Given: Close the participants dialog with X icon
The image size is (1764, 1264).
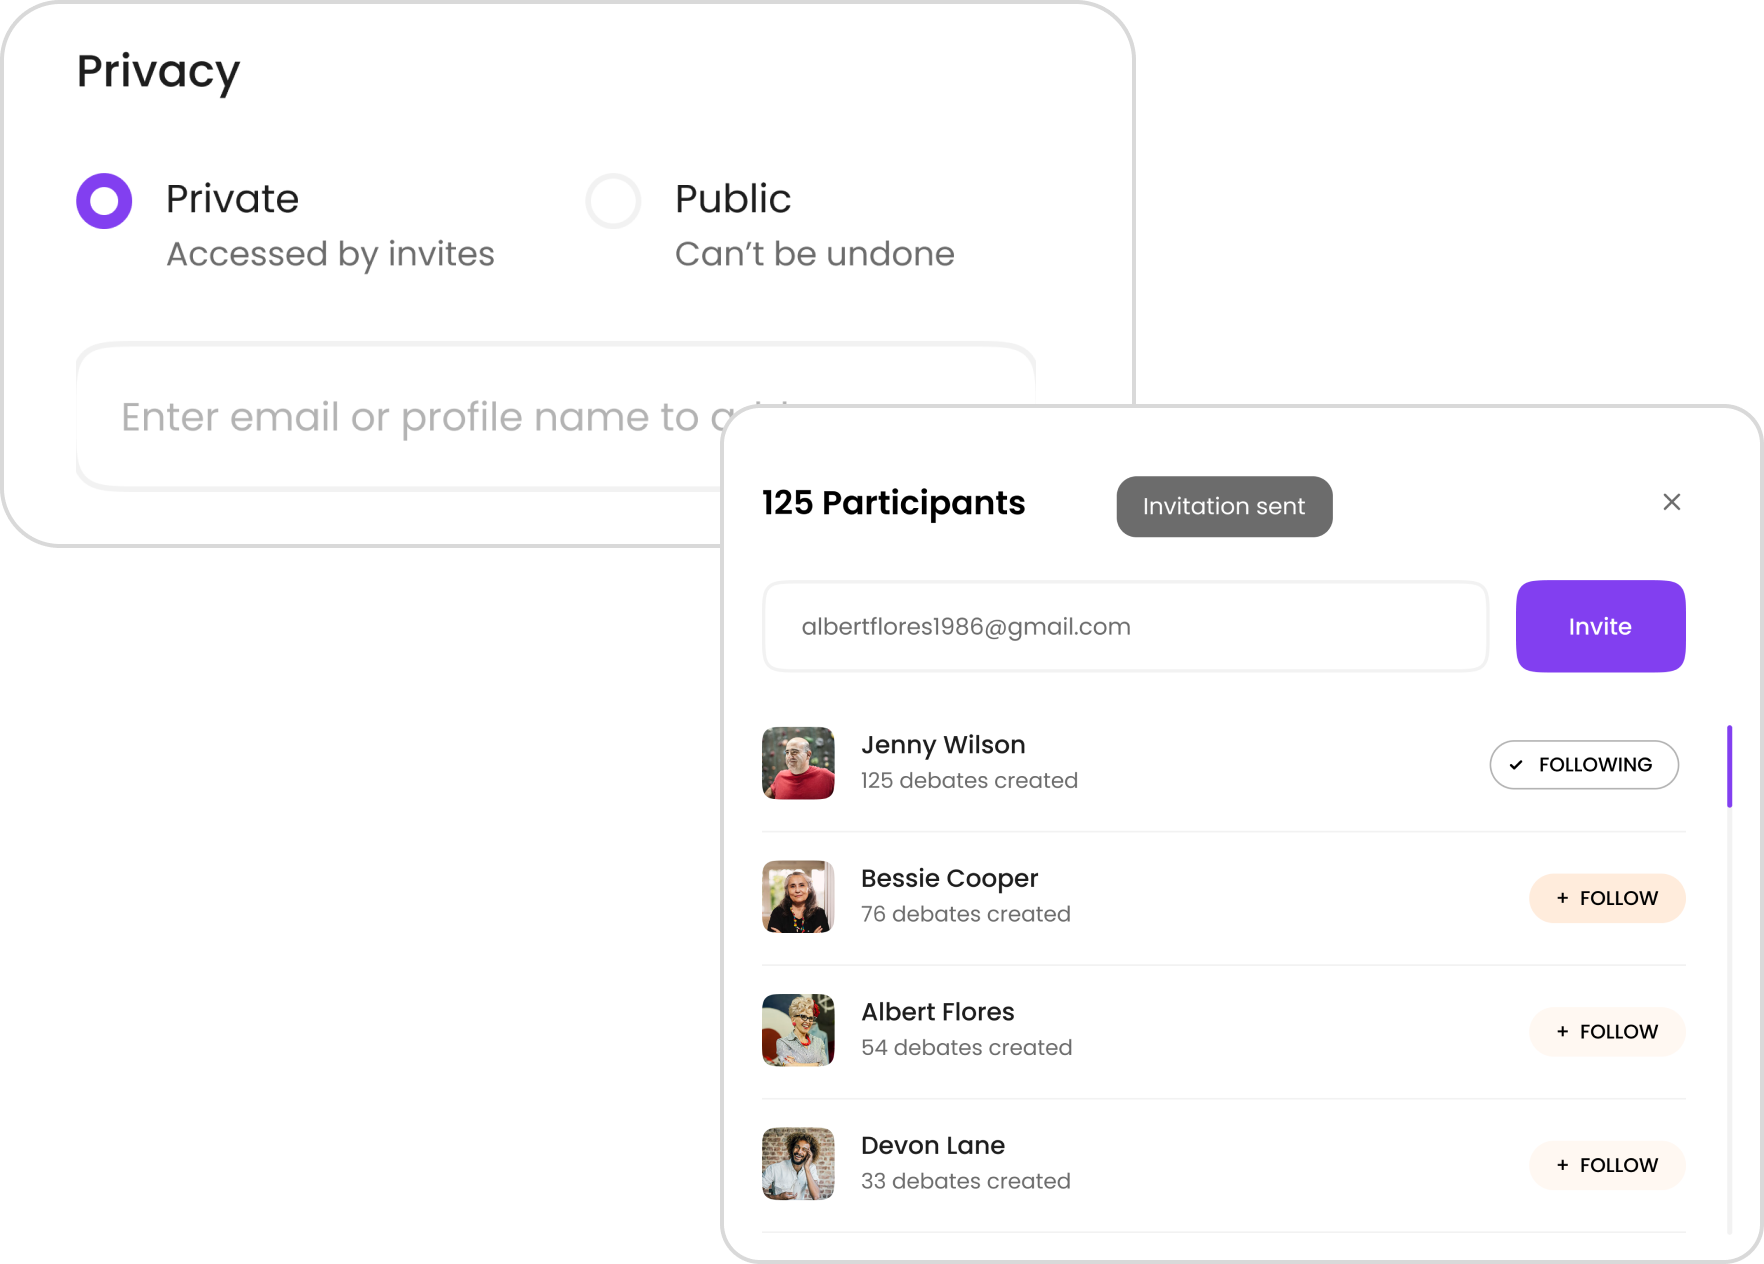Looking at the screenshot, I should 1671,502.
